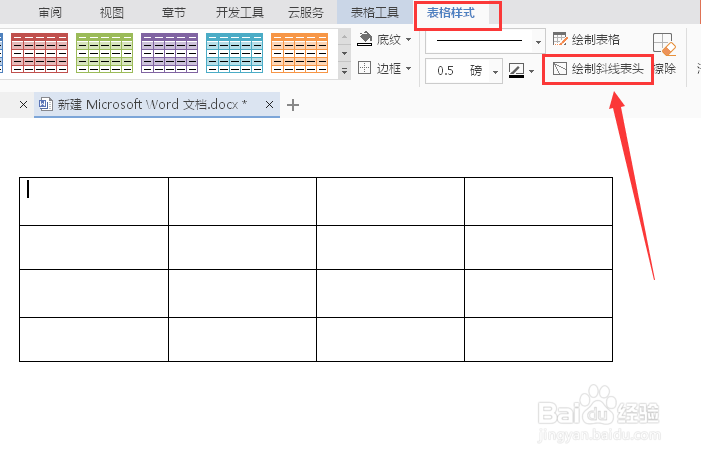Open the border color dropdown arrow
Screen dimensions: 701x460
point(531,71)
